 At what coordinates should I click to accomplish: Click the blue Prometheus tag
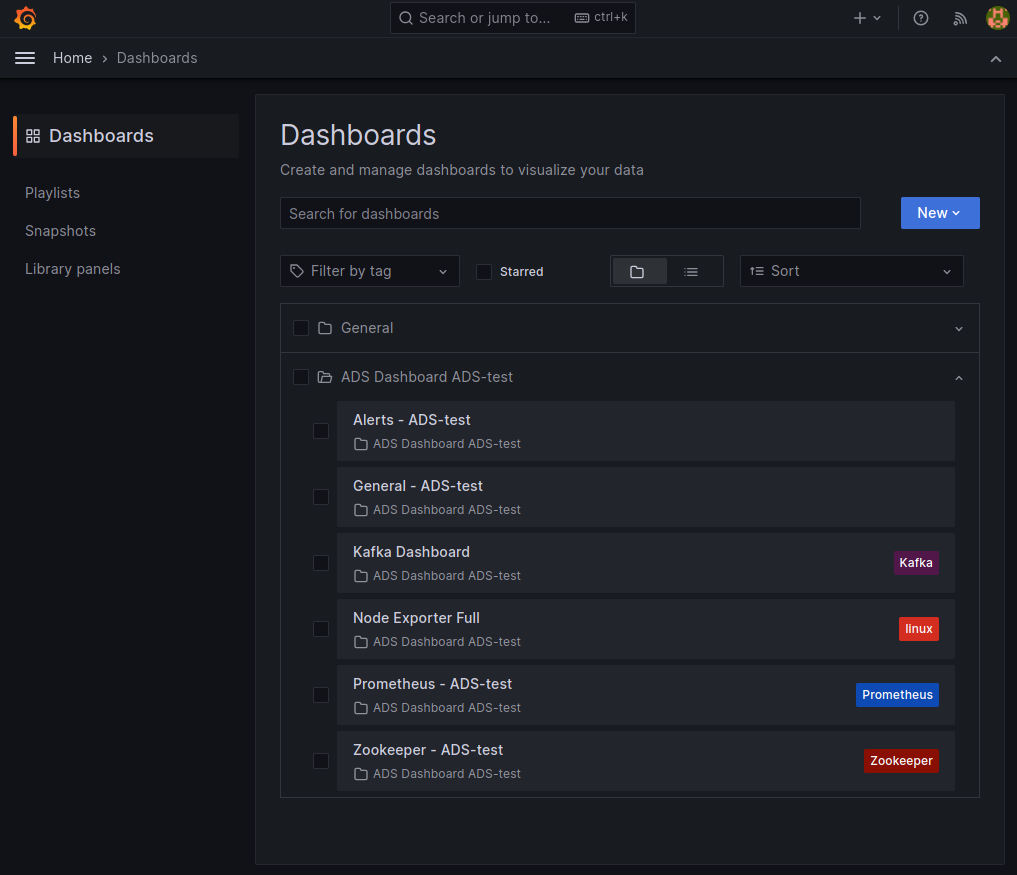pyautogui.click(x=897, y=695)
